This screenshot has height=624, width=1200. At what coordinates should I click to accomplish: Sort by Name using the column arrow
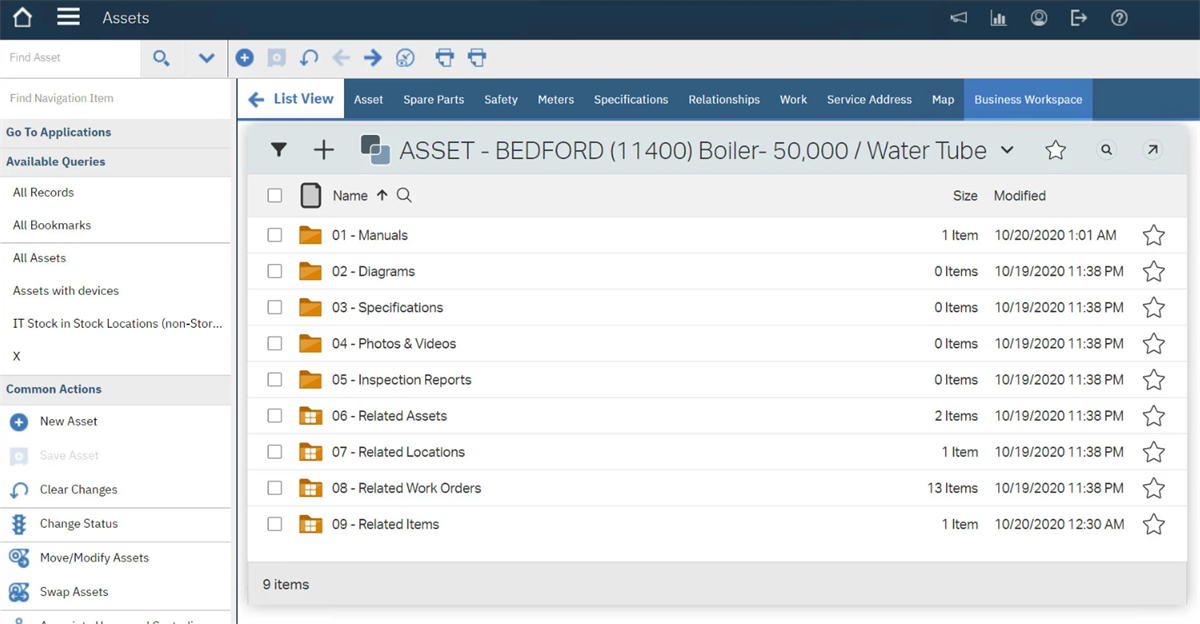coord(385,195)
